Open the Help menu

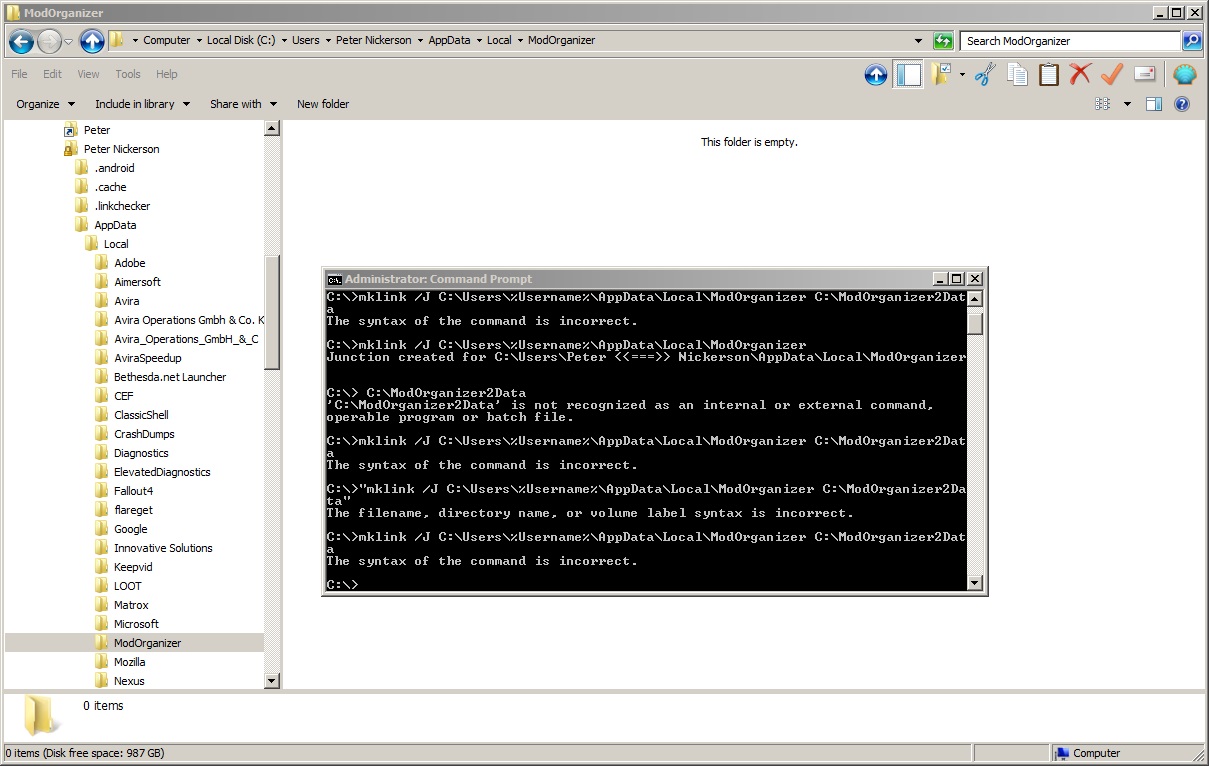point(167,74)
